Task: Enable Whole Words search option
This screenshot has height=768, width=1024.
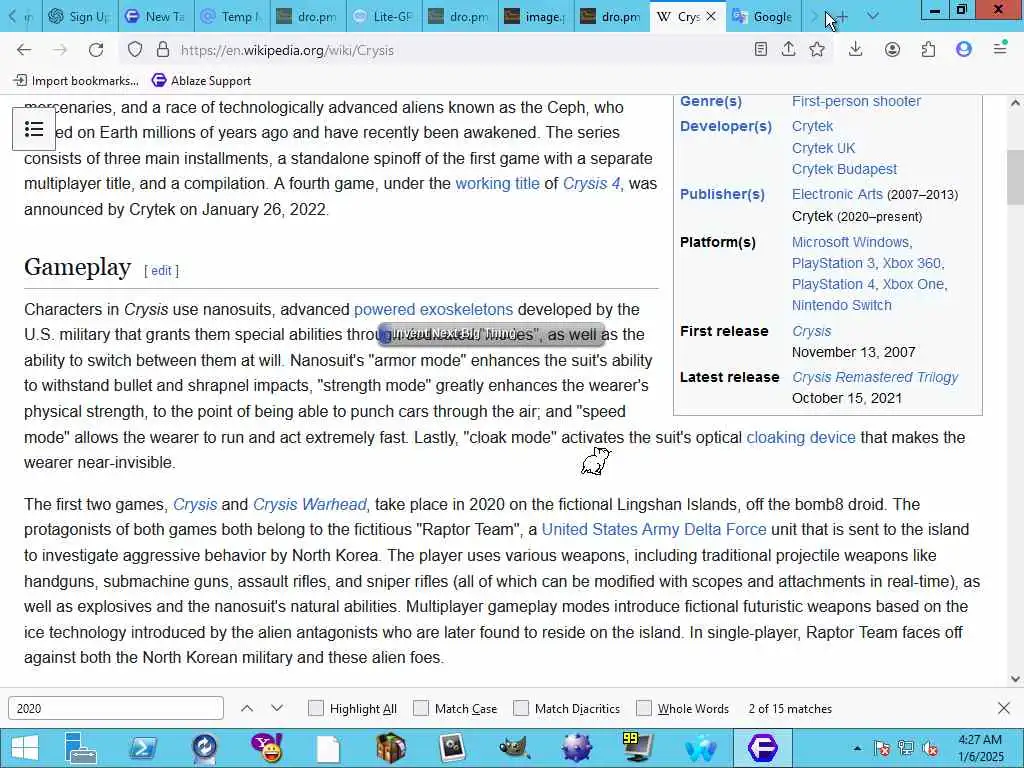Action: (x=644, y=708)
